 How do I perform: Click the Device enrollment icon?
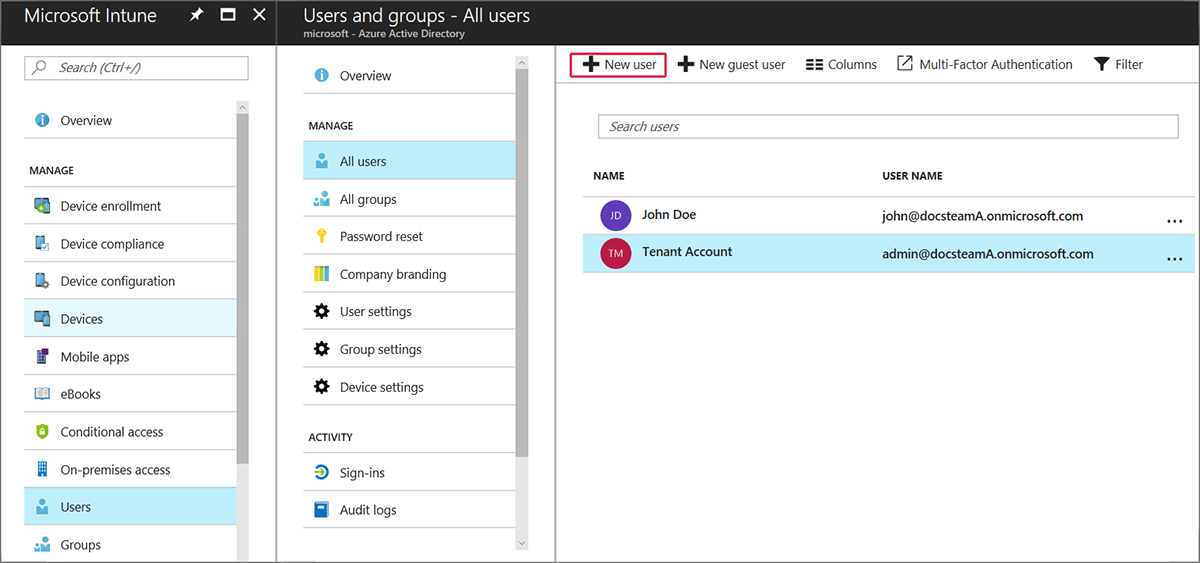click(42, 206)
